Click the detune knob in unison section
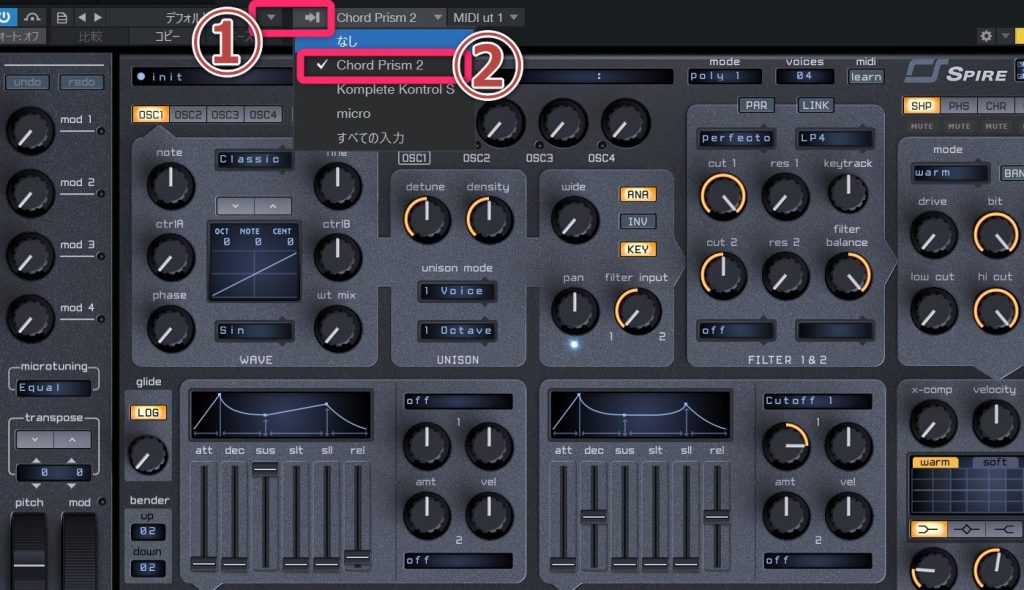 tap(426, 218)
